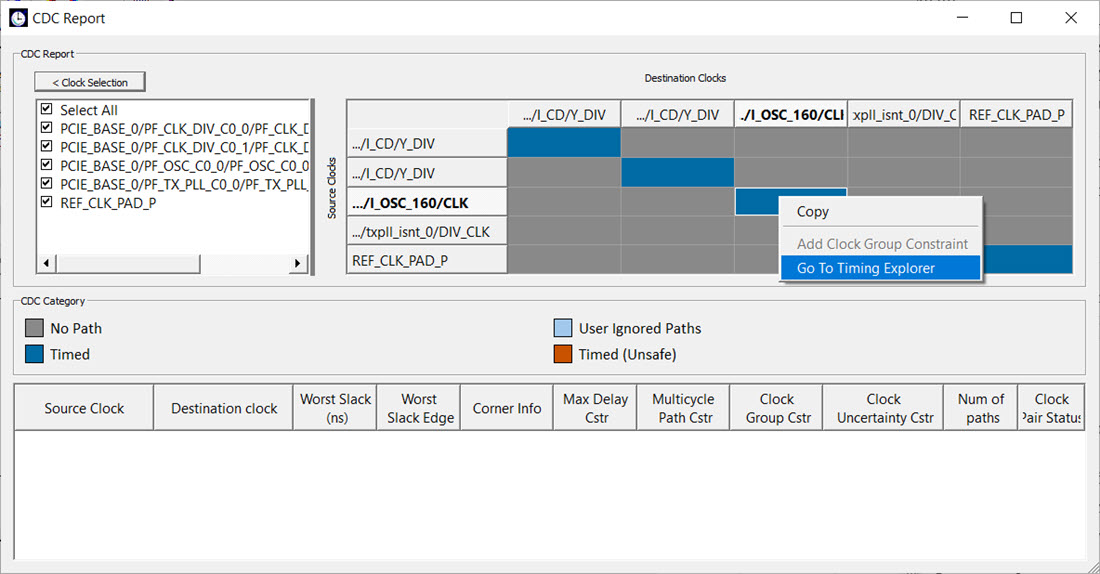Viewport: 1100px width, 574px height.
Task: Click the No Path gray legend swatch
Action: (34, 328)
